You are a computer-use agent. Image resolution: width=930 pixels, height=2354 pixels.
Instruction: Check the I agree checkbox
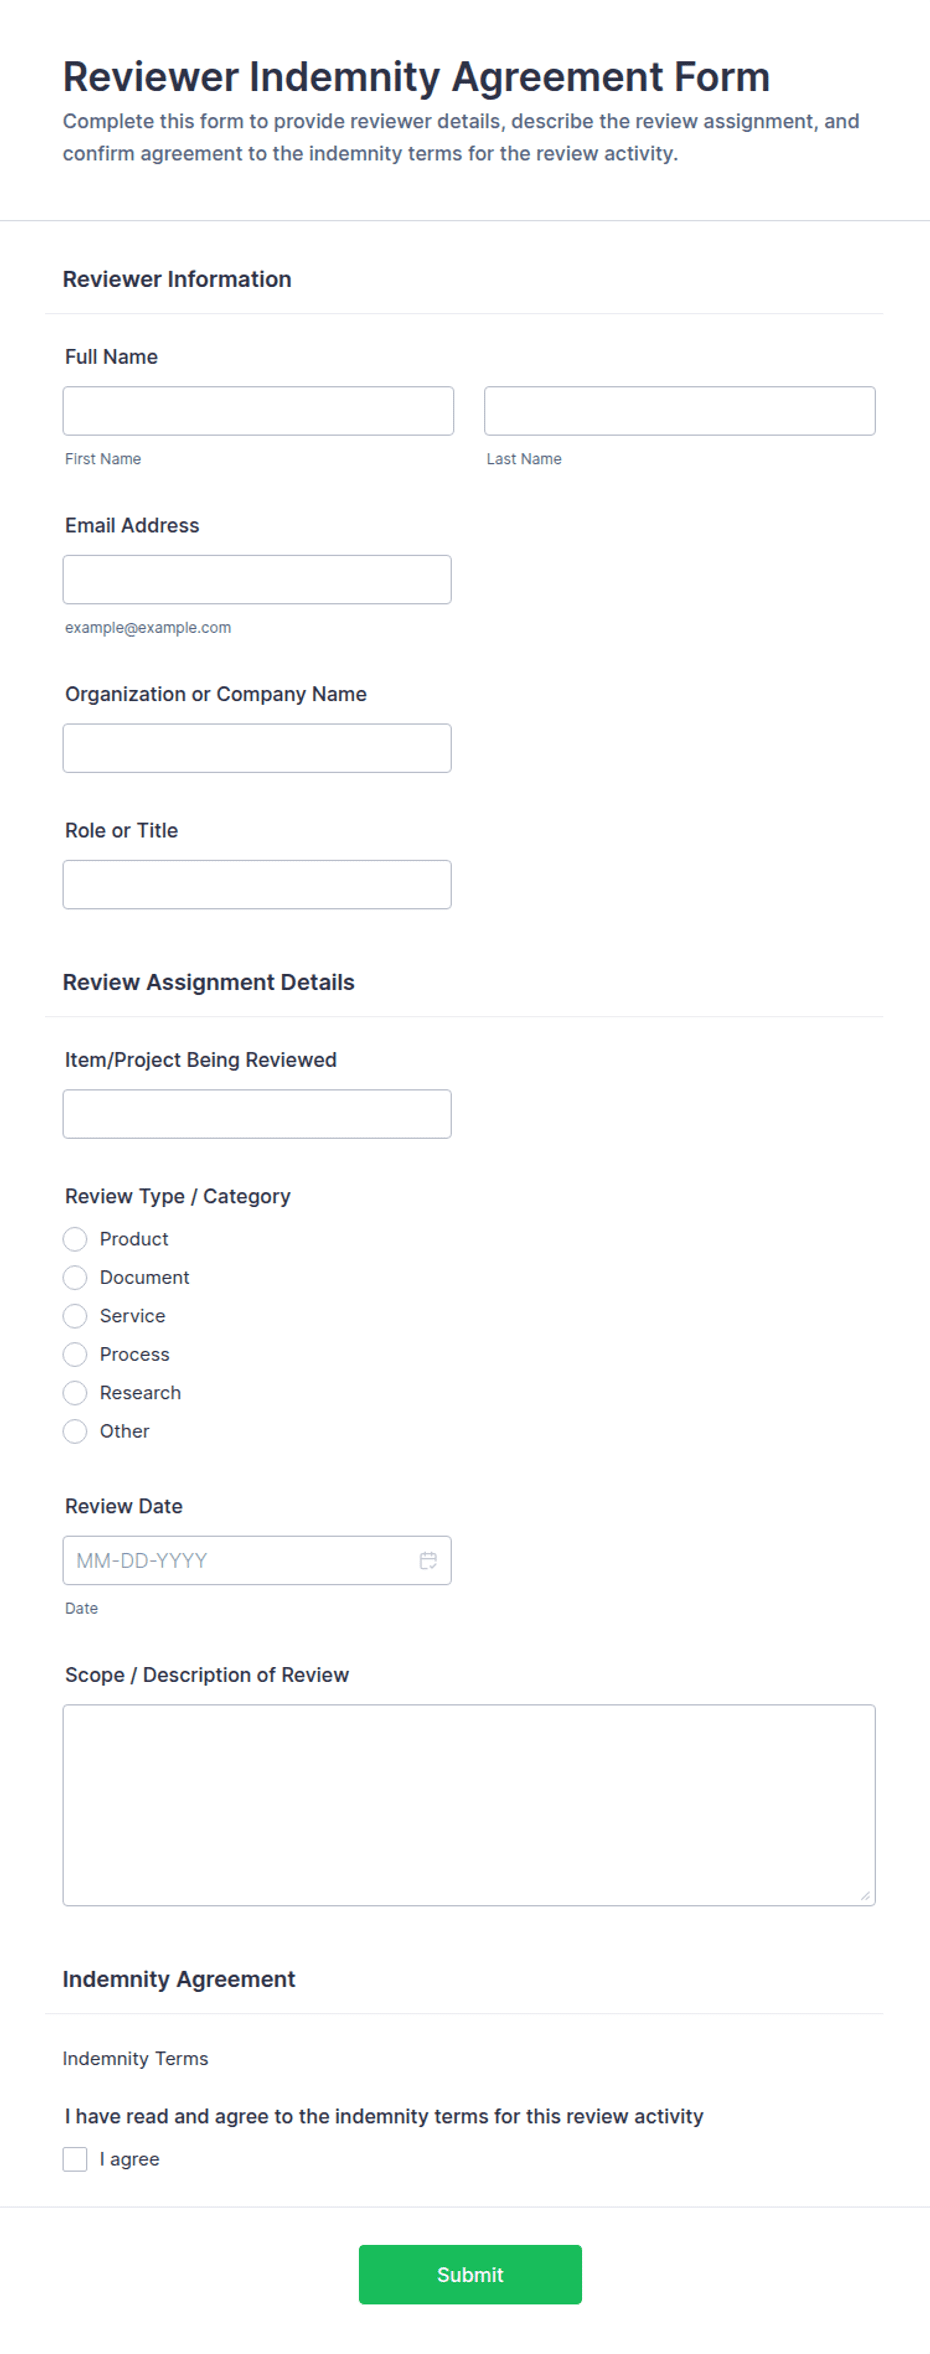coord(75,2159)
